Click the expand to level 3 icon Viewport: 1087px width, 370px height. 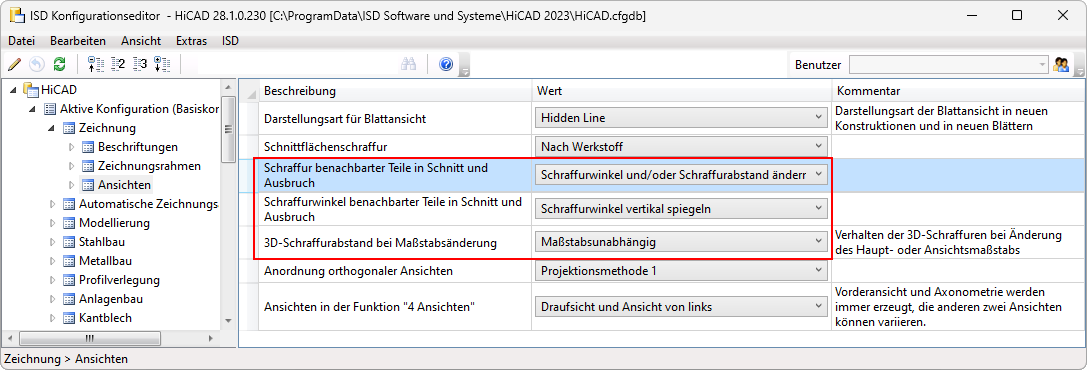tap(140, 64)
